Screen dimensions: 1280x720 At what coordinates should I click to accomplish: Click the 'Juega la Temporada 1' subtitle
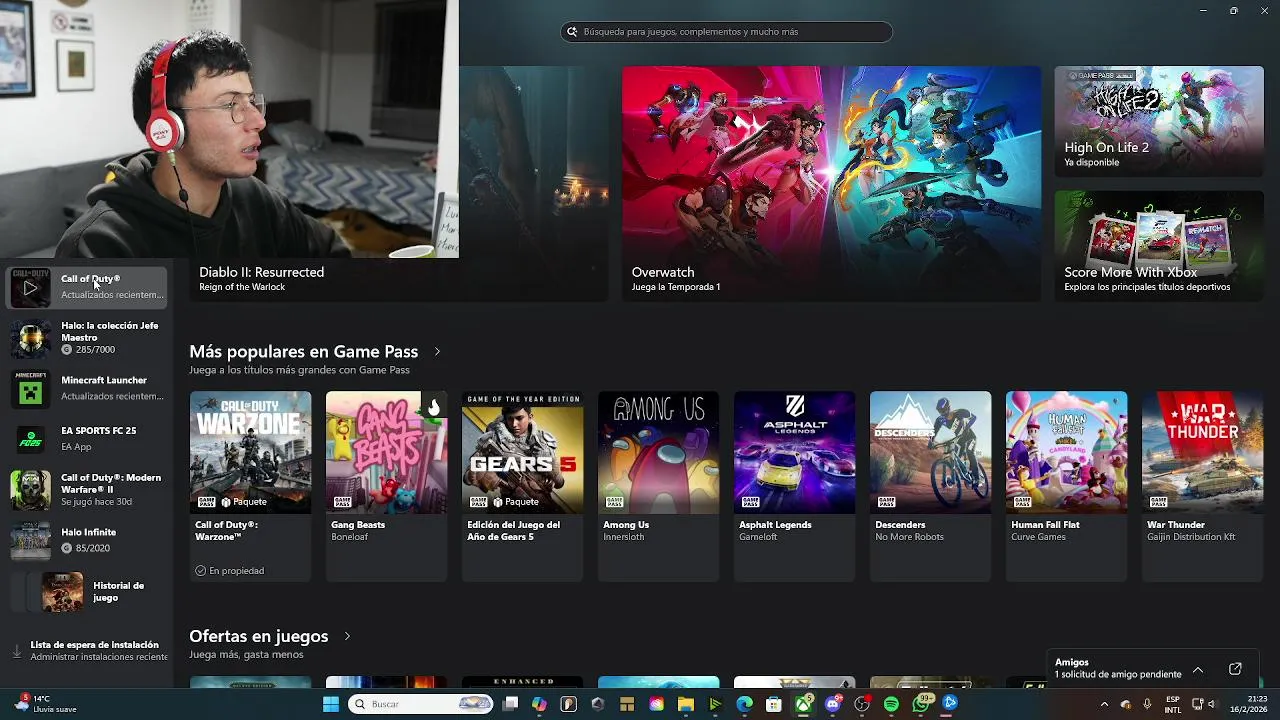click(x=676, y=287)
